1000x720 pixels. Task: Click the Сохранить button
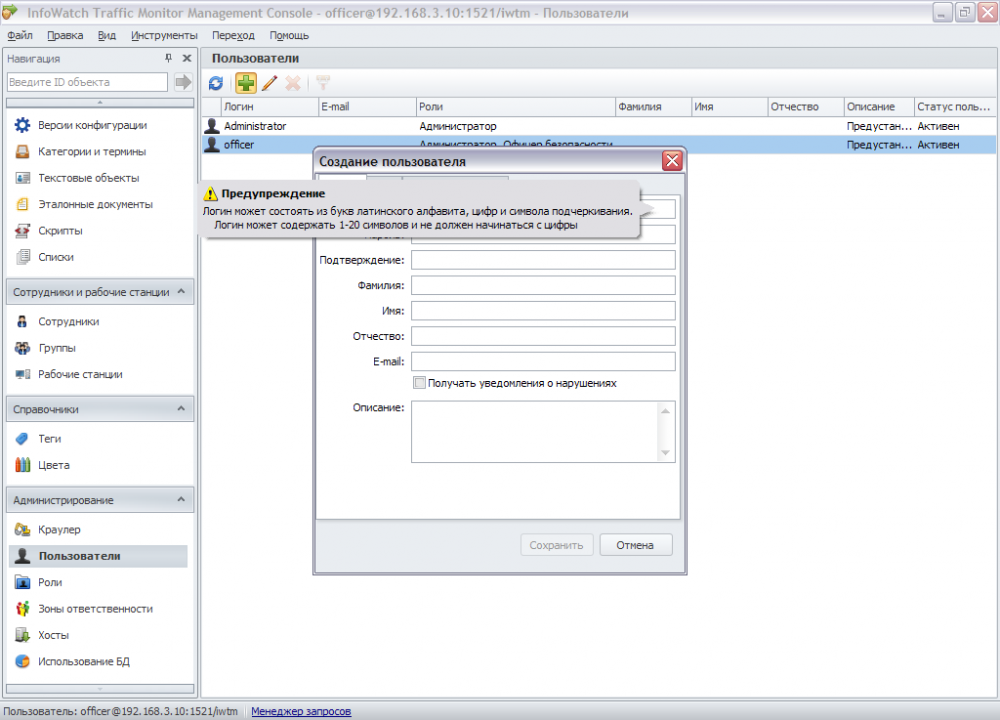[556, 545]
